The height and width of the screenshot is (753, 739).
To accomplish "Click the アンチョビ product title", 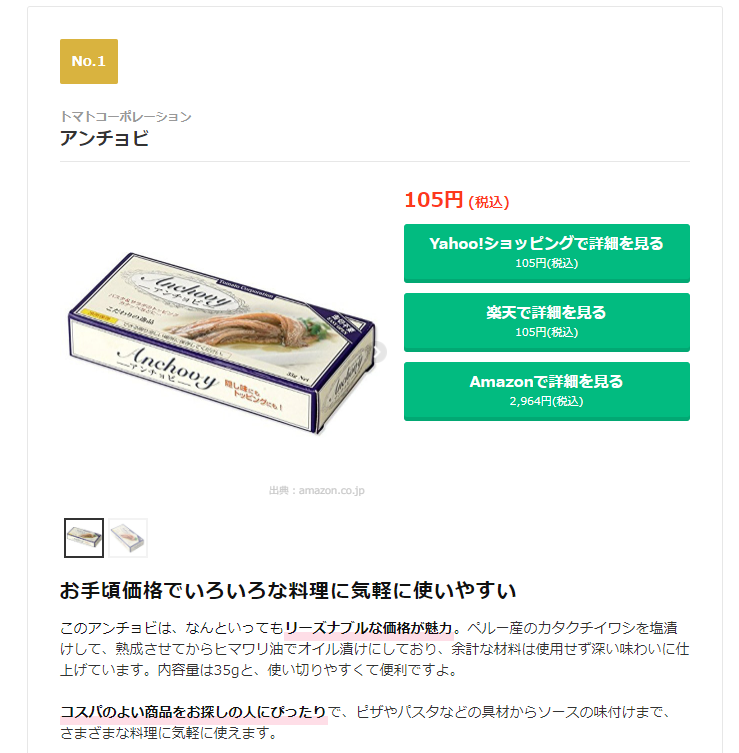I will pos(104,138).
